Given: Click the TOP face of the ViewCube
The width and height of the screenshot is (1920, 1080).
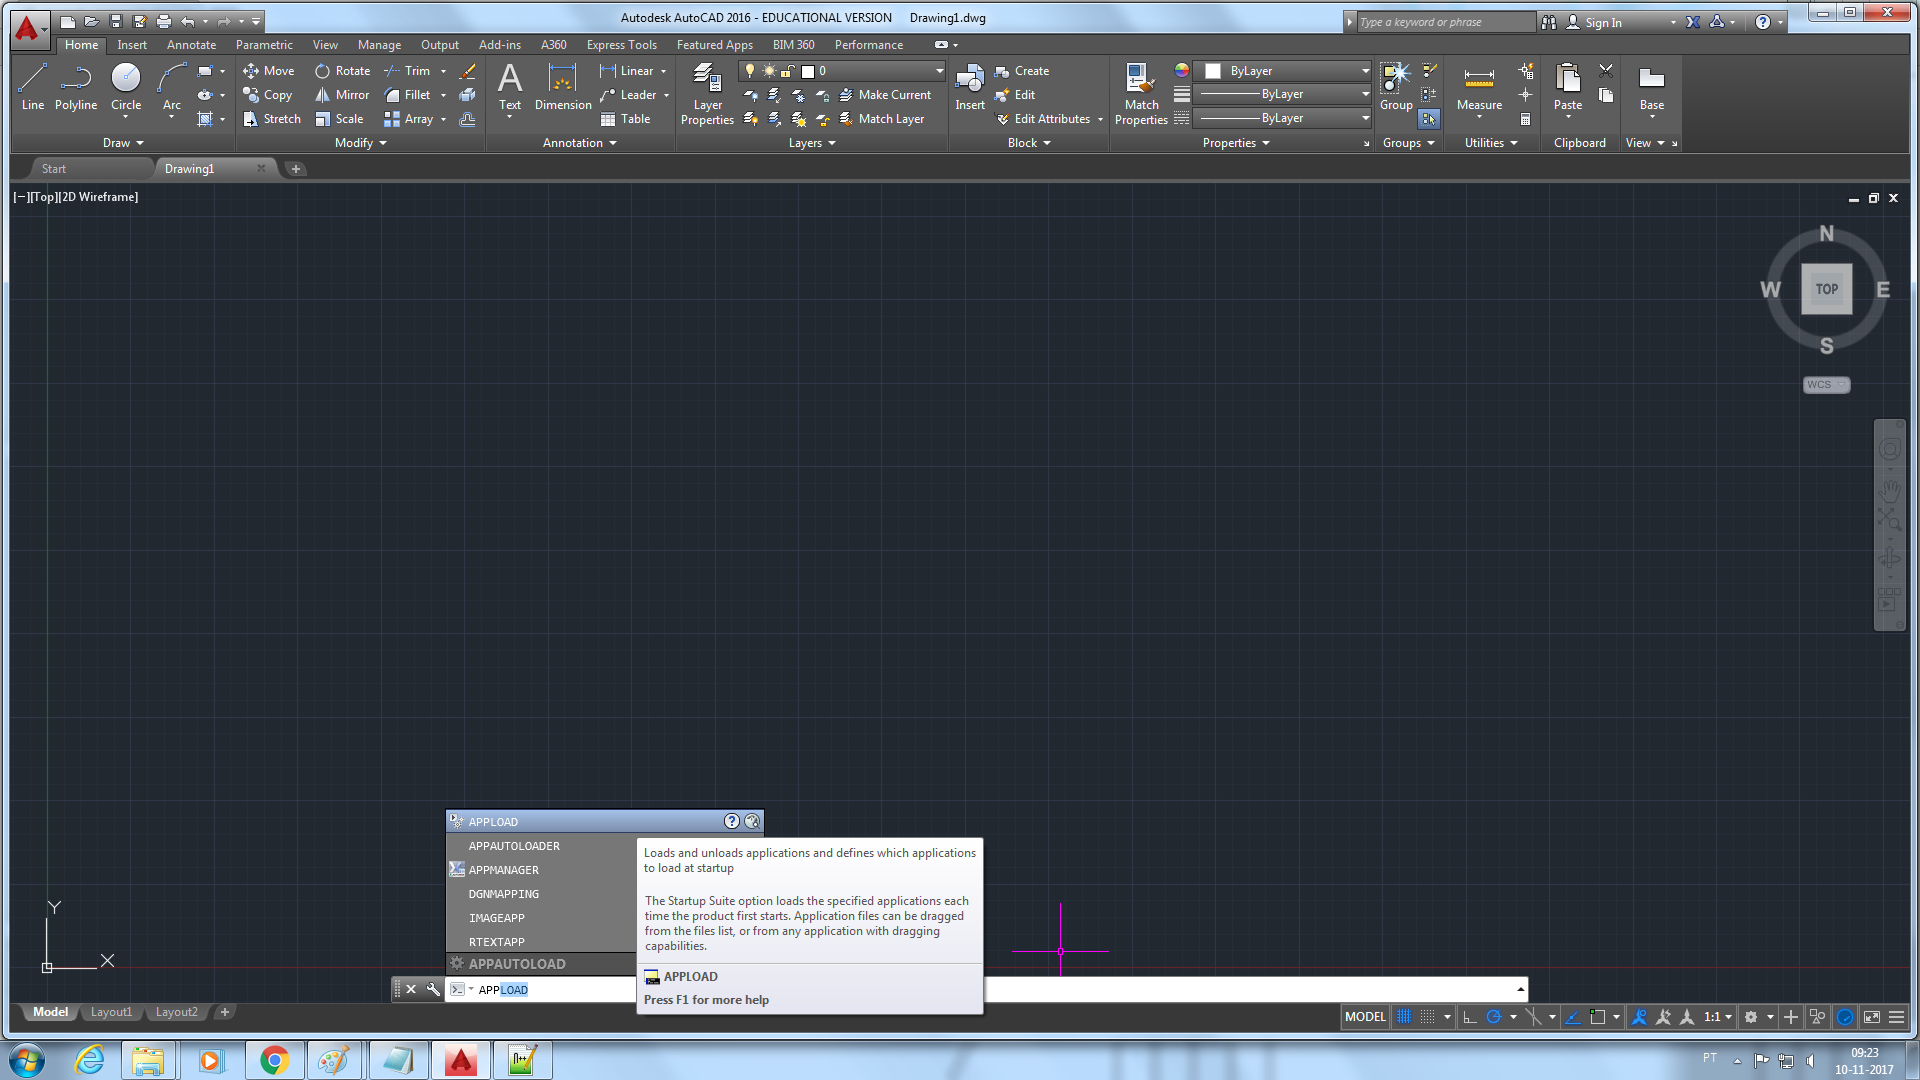Looking at the screenshot, I should pyautogui.click(x=1826, y=289).
